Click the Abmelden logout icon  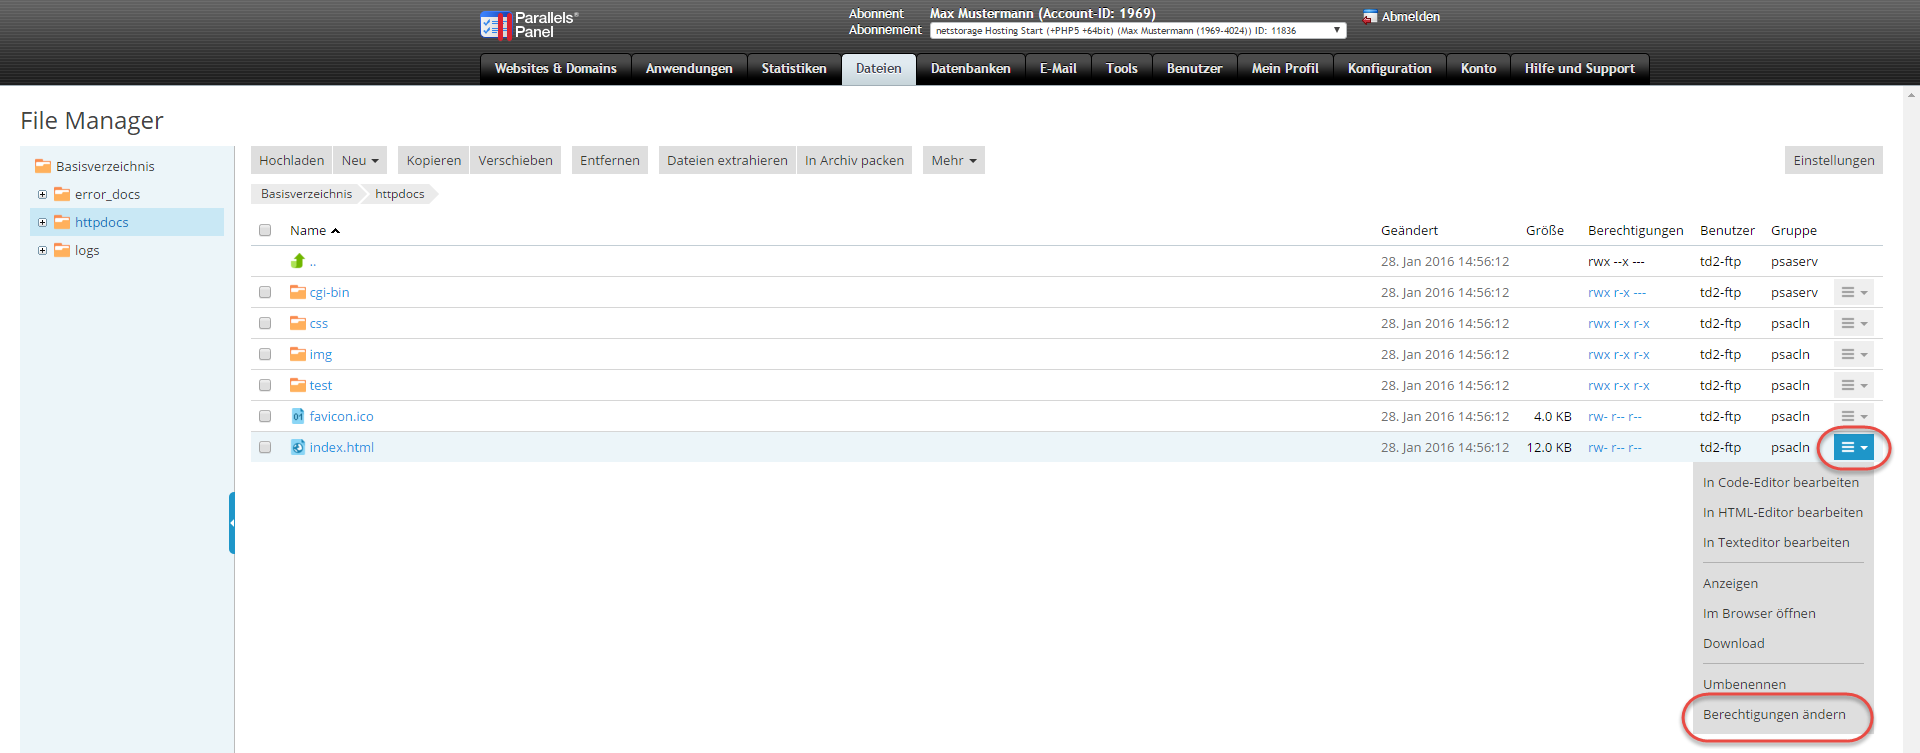point(1370,17)
